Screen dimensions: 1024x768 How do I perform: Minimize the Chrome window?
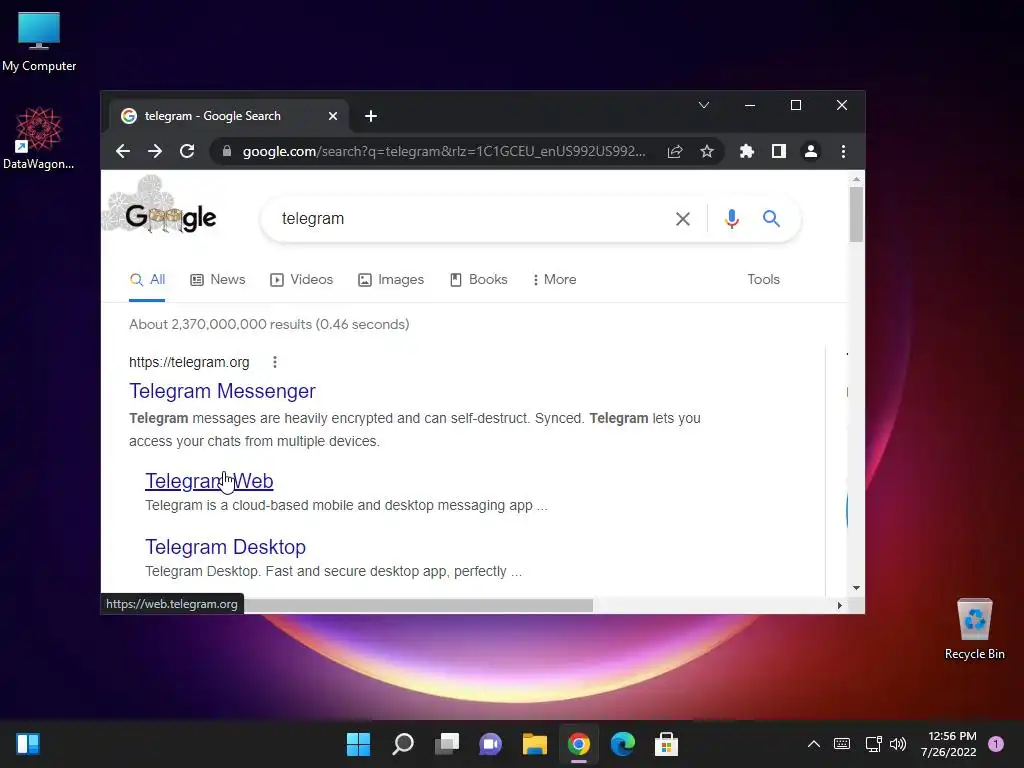tap(750, 105)
